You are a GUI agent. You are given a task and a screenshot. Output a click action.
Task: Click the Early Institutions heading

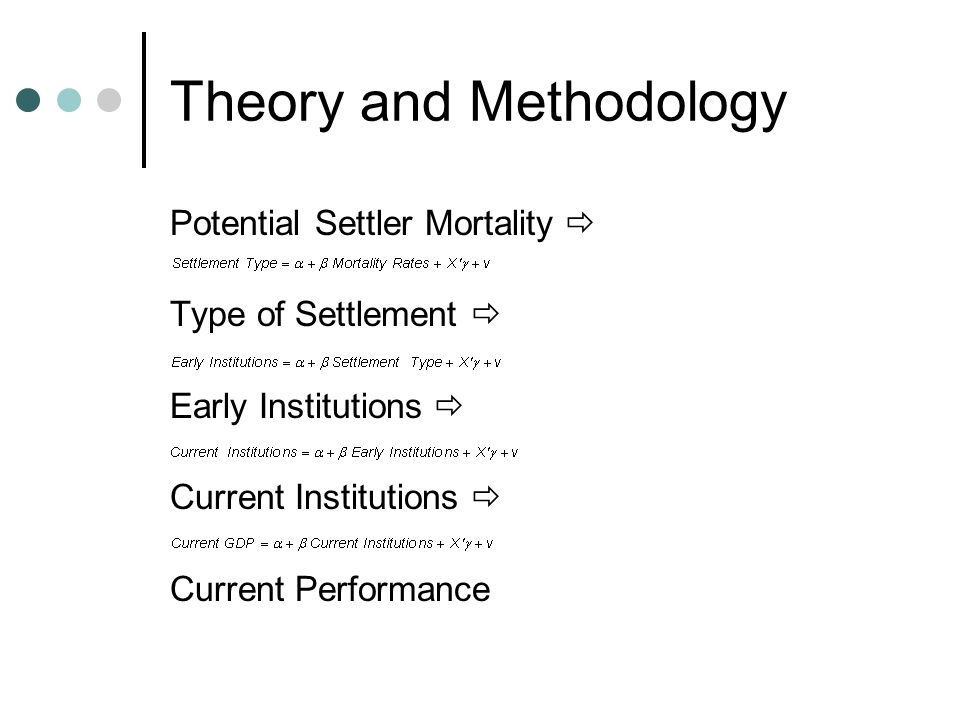[296, 407]
